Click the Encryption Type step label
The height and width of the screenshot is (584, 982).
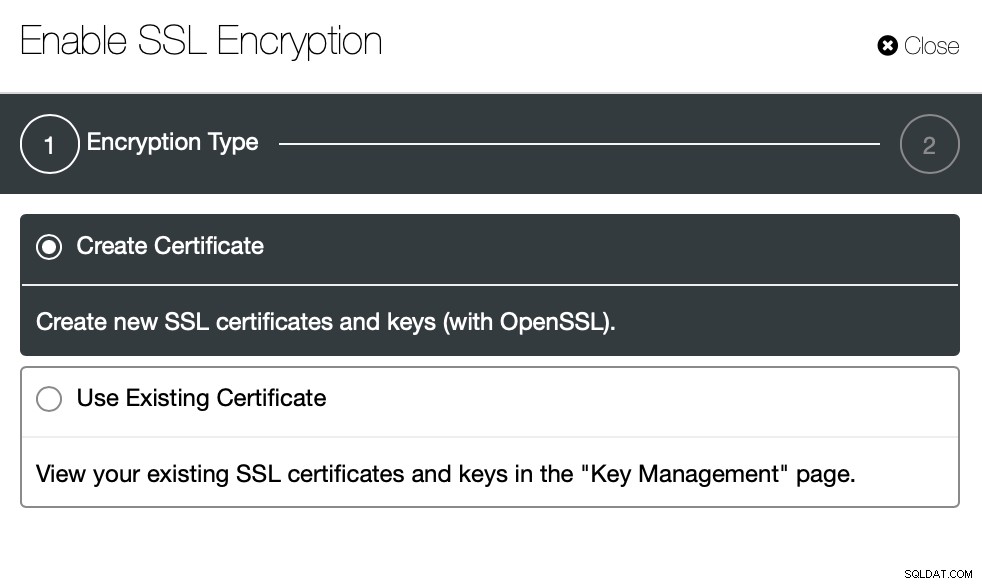(172, 142)
